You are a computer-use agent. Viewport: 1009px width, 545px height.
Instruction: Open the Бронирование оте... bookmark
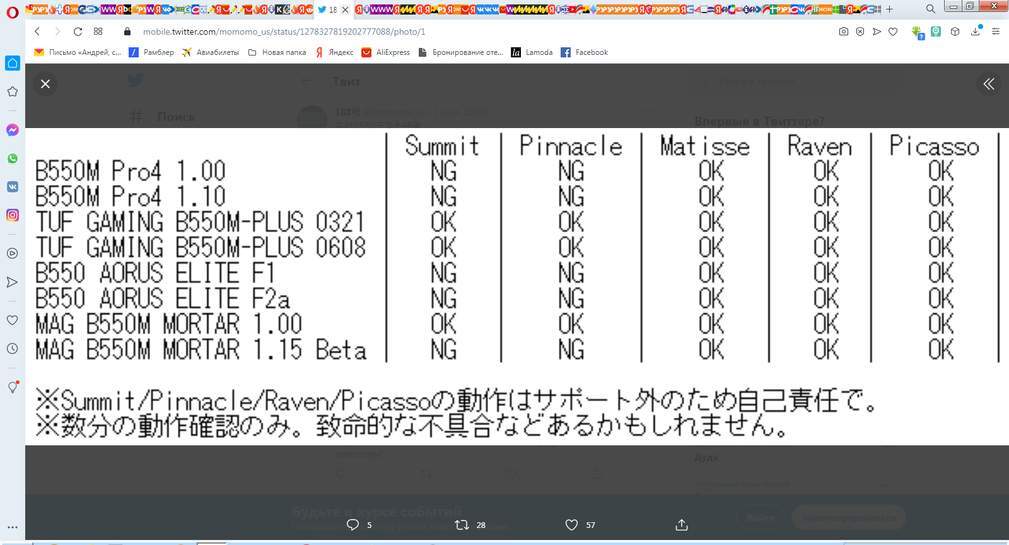click(x=461, y=52)
